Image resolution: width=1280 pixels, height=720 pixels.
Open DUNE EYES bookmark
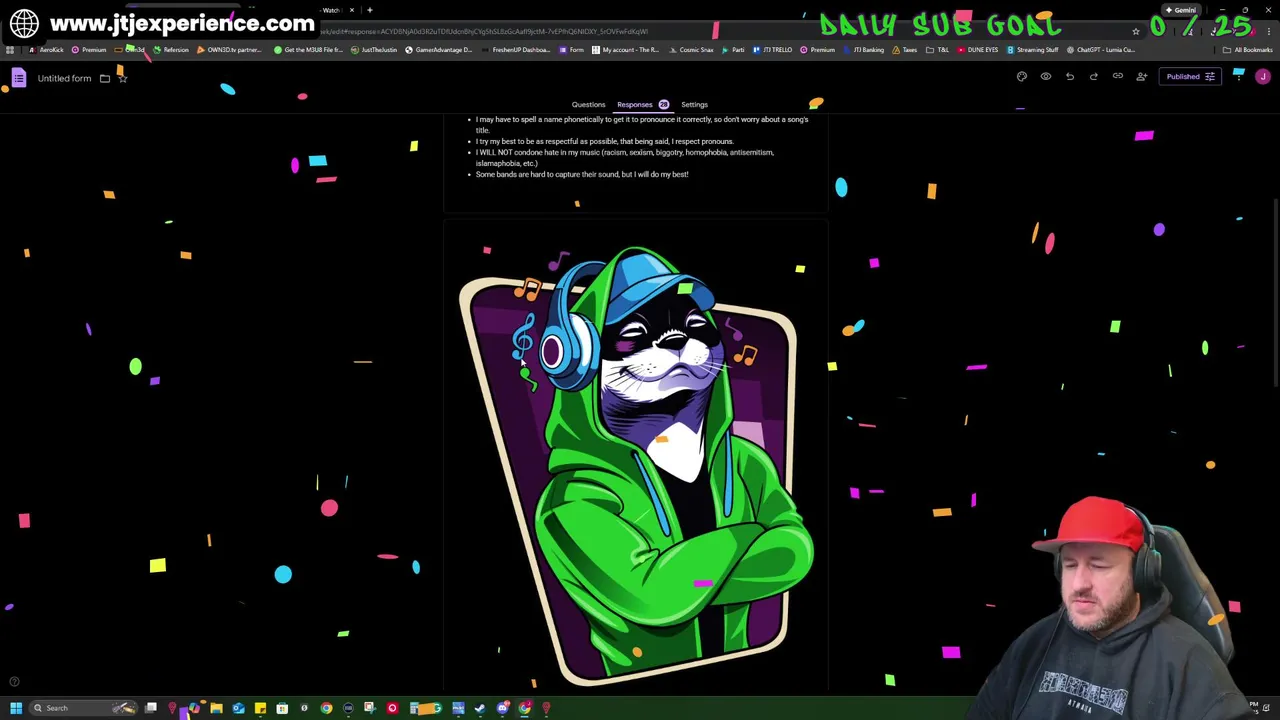tap(978, 50)
